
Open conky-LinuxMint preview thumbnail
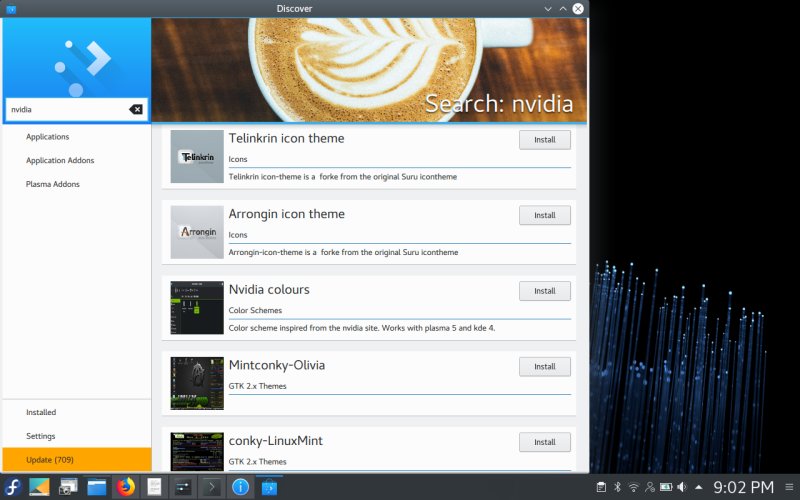point(197,452)
